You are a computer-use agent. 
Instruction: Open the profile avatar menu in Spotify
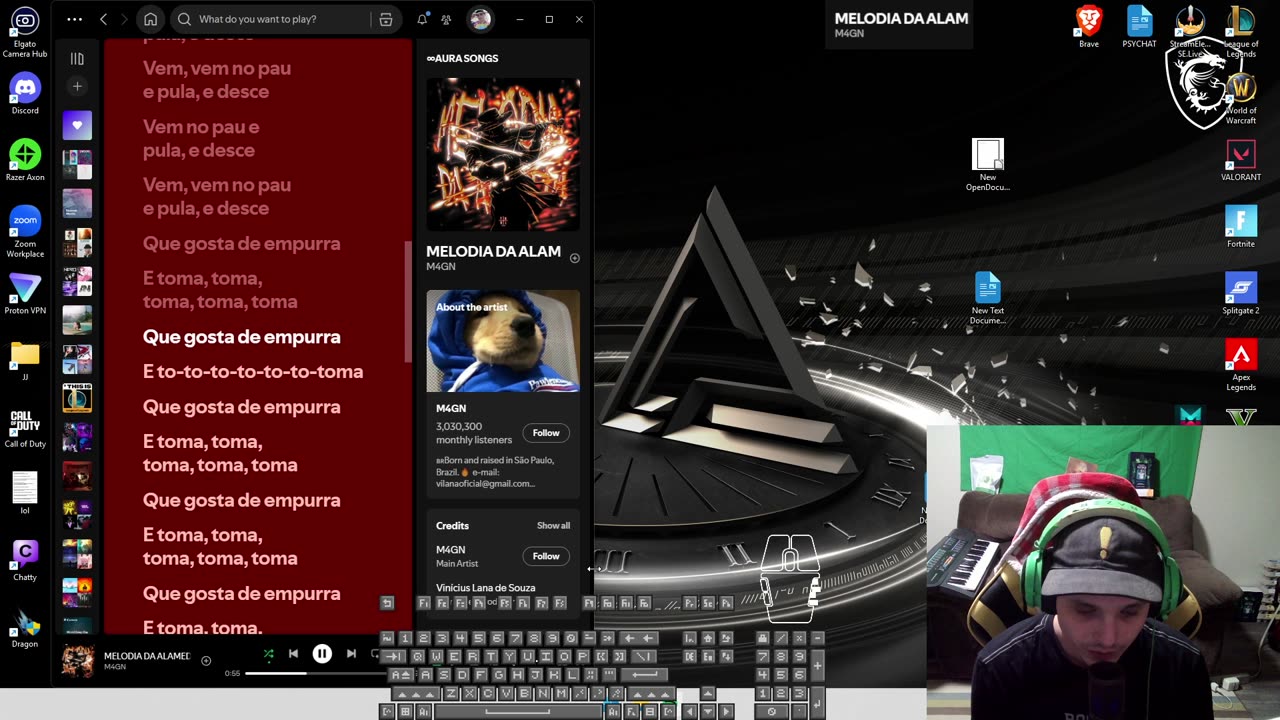coord(480,19)
